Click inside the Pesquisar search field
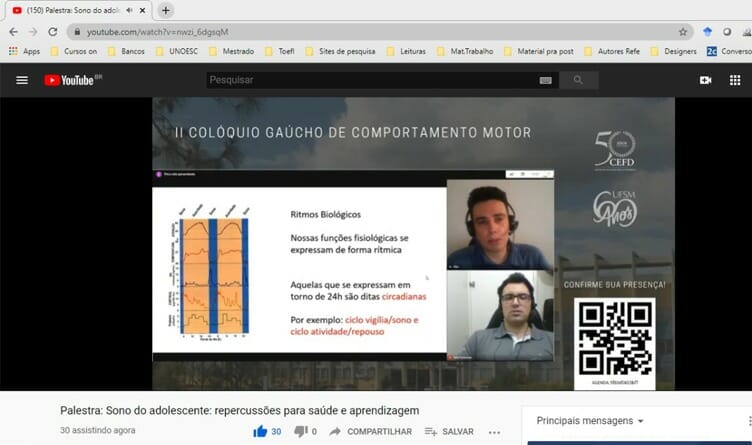Viewport: 752px width, 445px height. click(370, 80)
